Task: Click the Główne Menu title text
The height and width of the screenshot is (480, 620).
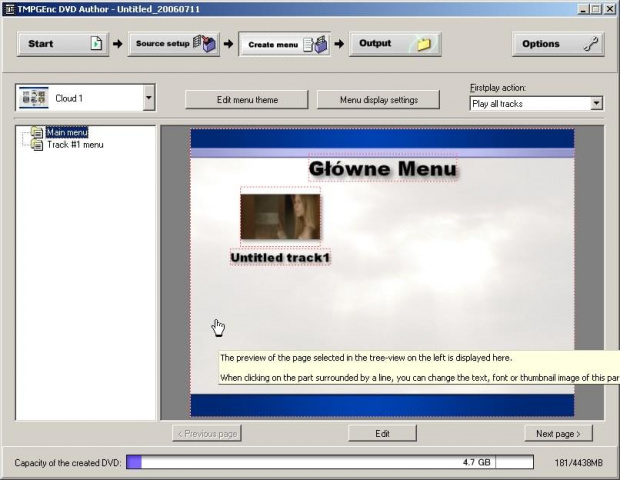Action: [382, 169]
